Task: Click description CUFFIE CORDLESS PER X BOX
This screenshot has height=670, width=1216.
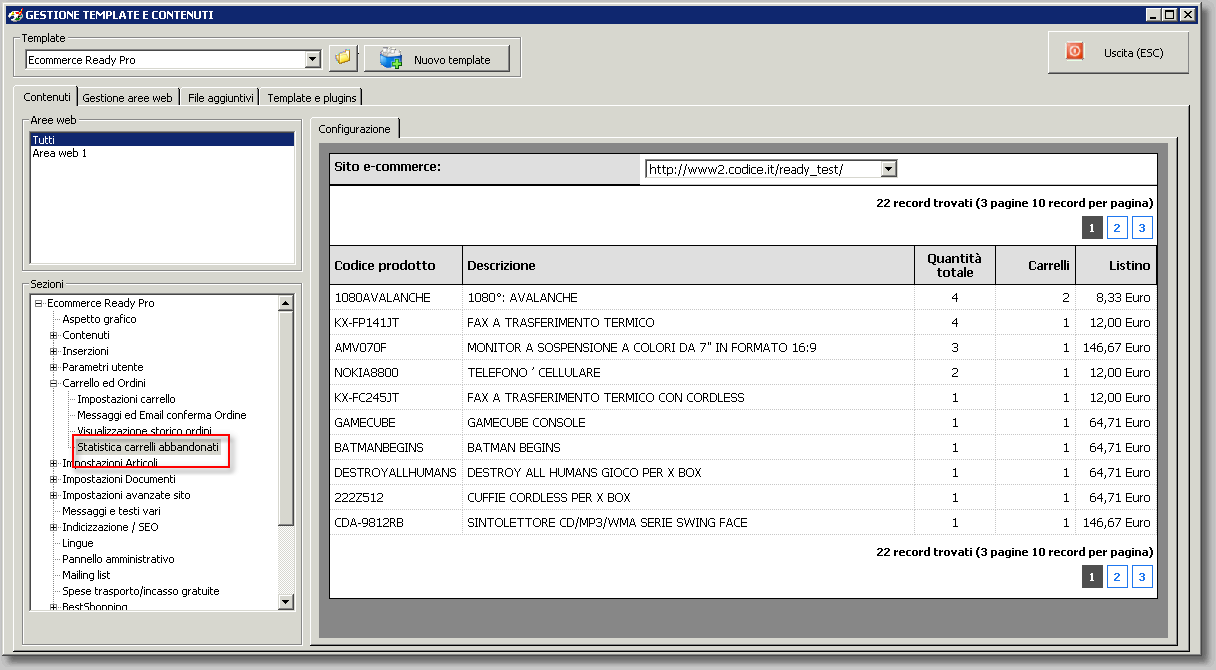Action: click(549, 497)
